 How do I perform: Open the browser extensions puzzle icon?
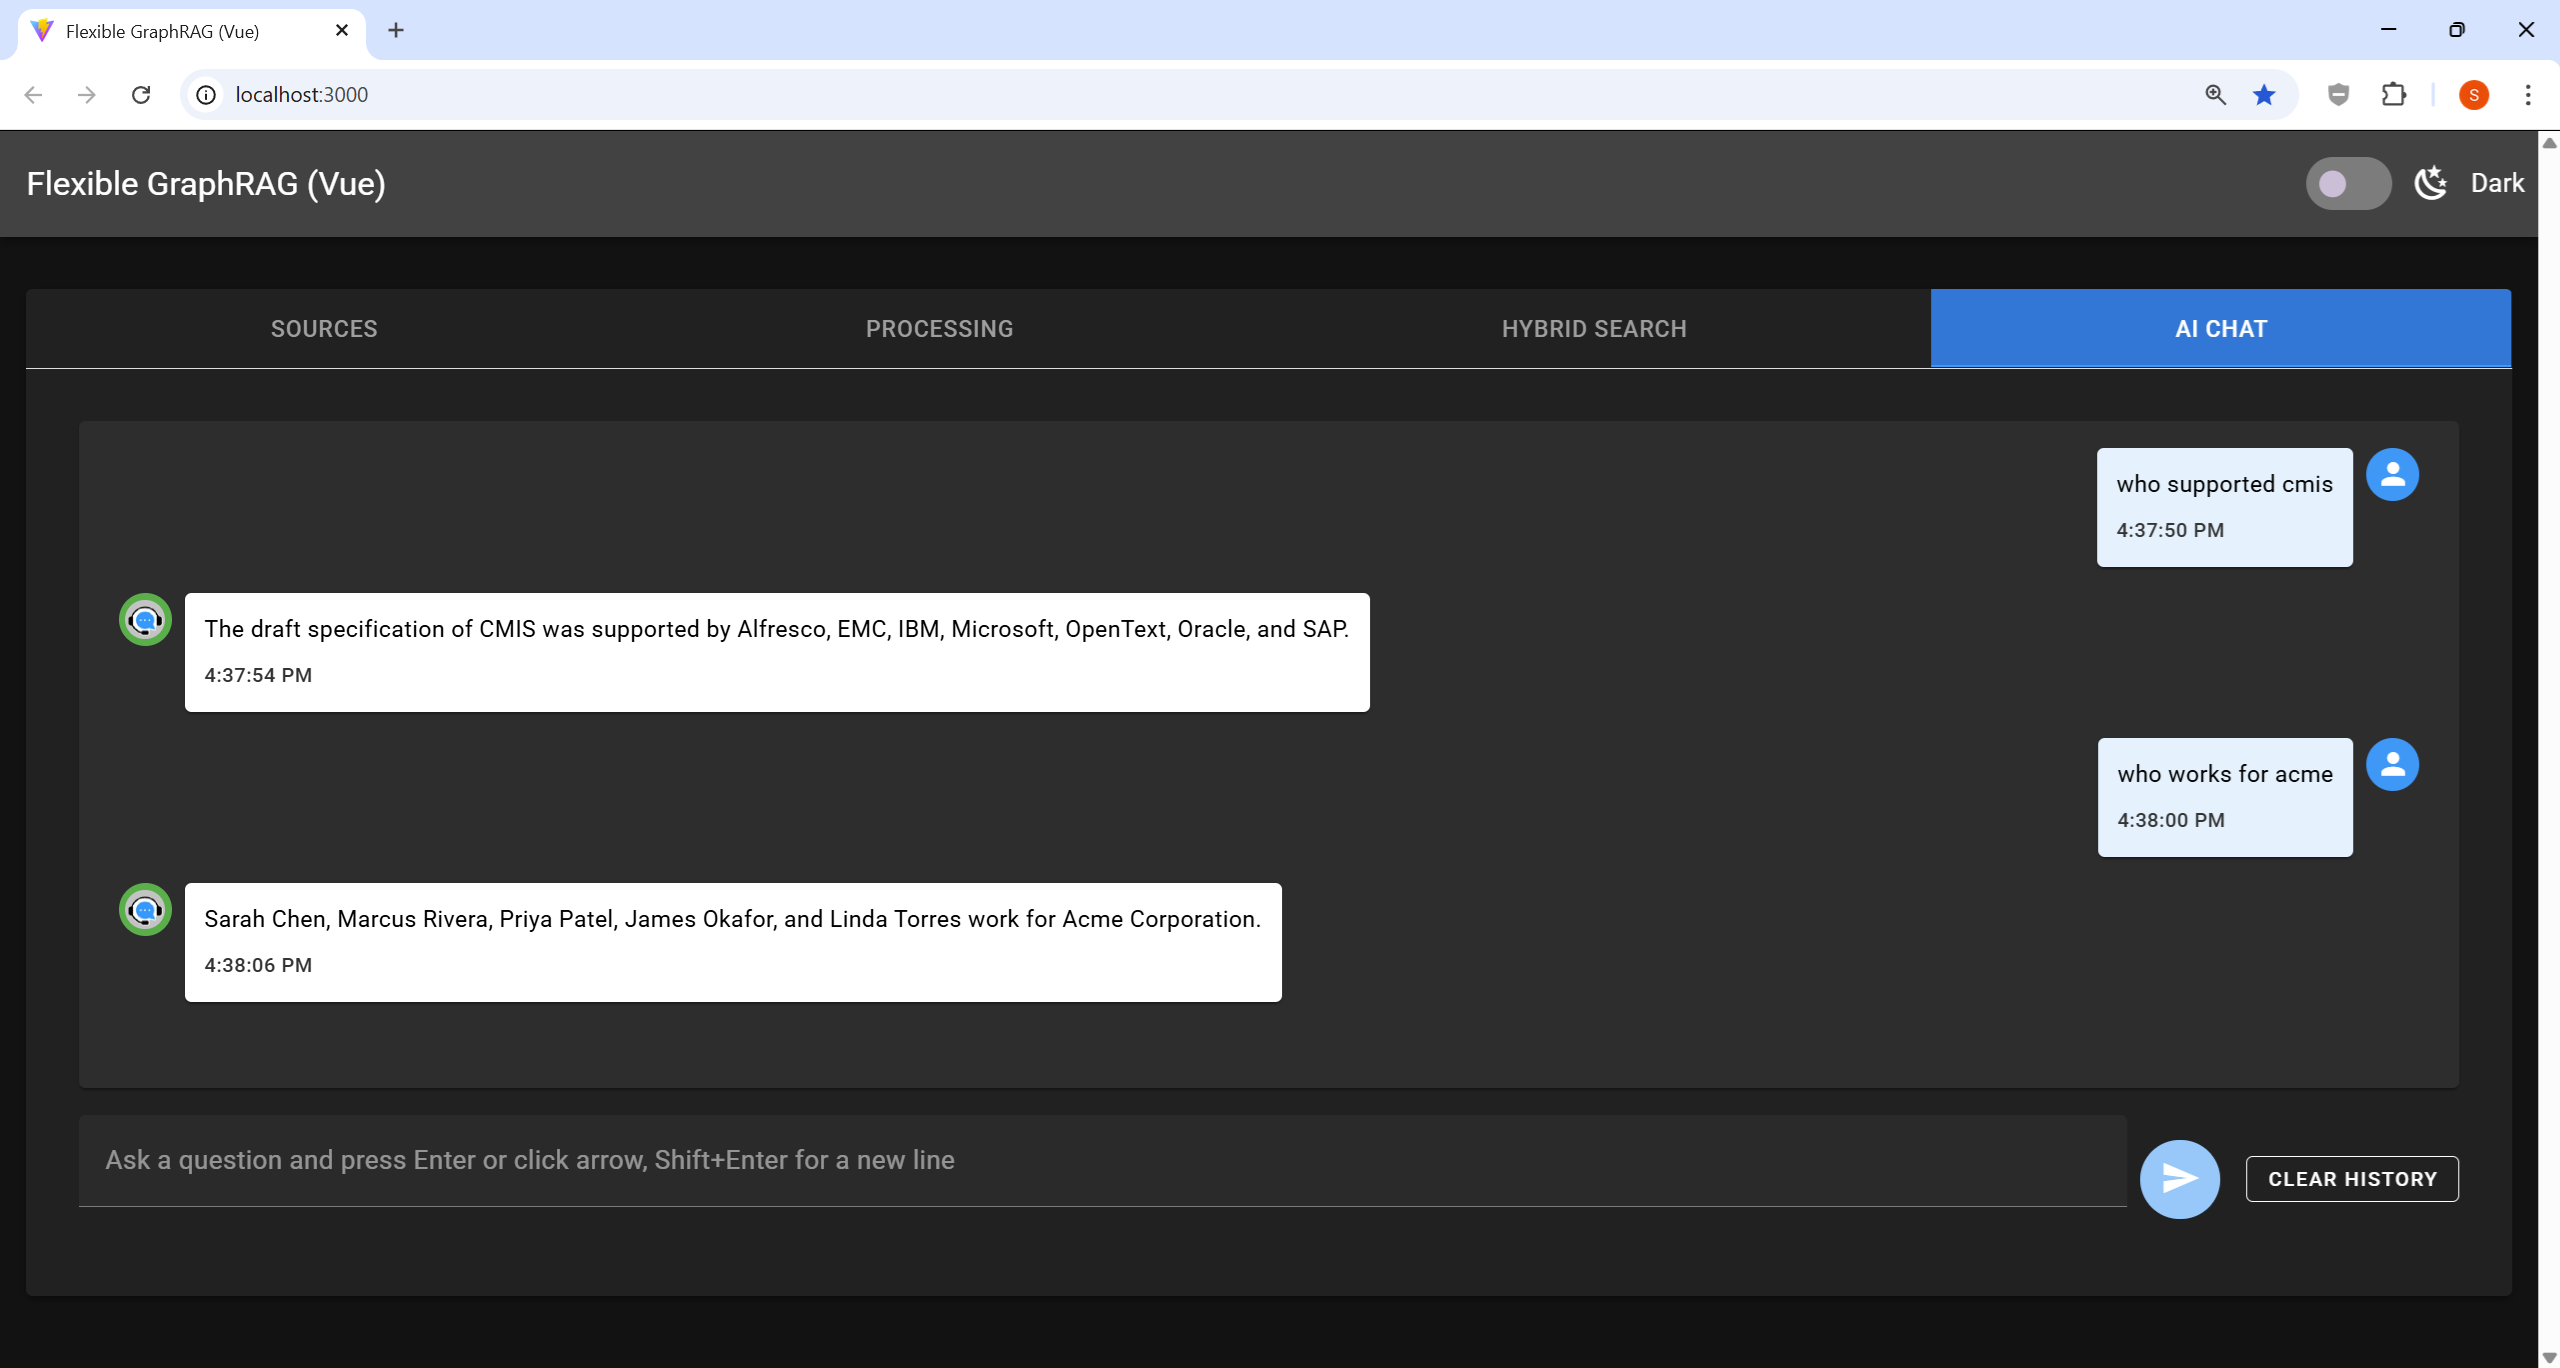click(x=2394, y=95)
